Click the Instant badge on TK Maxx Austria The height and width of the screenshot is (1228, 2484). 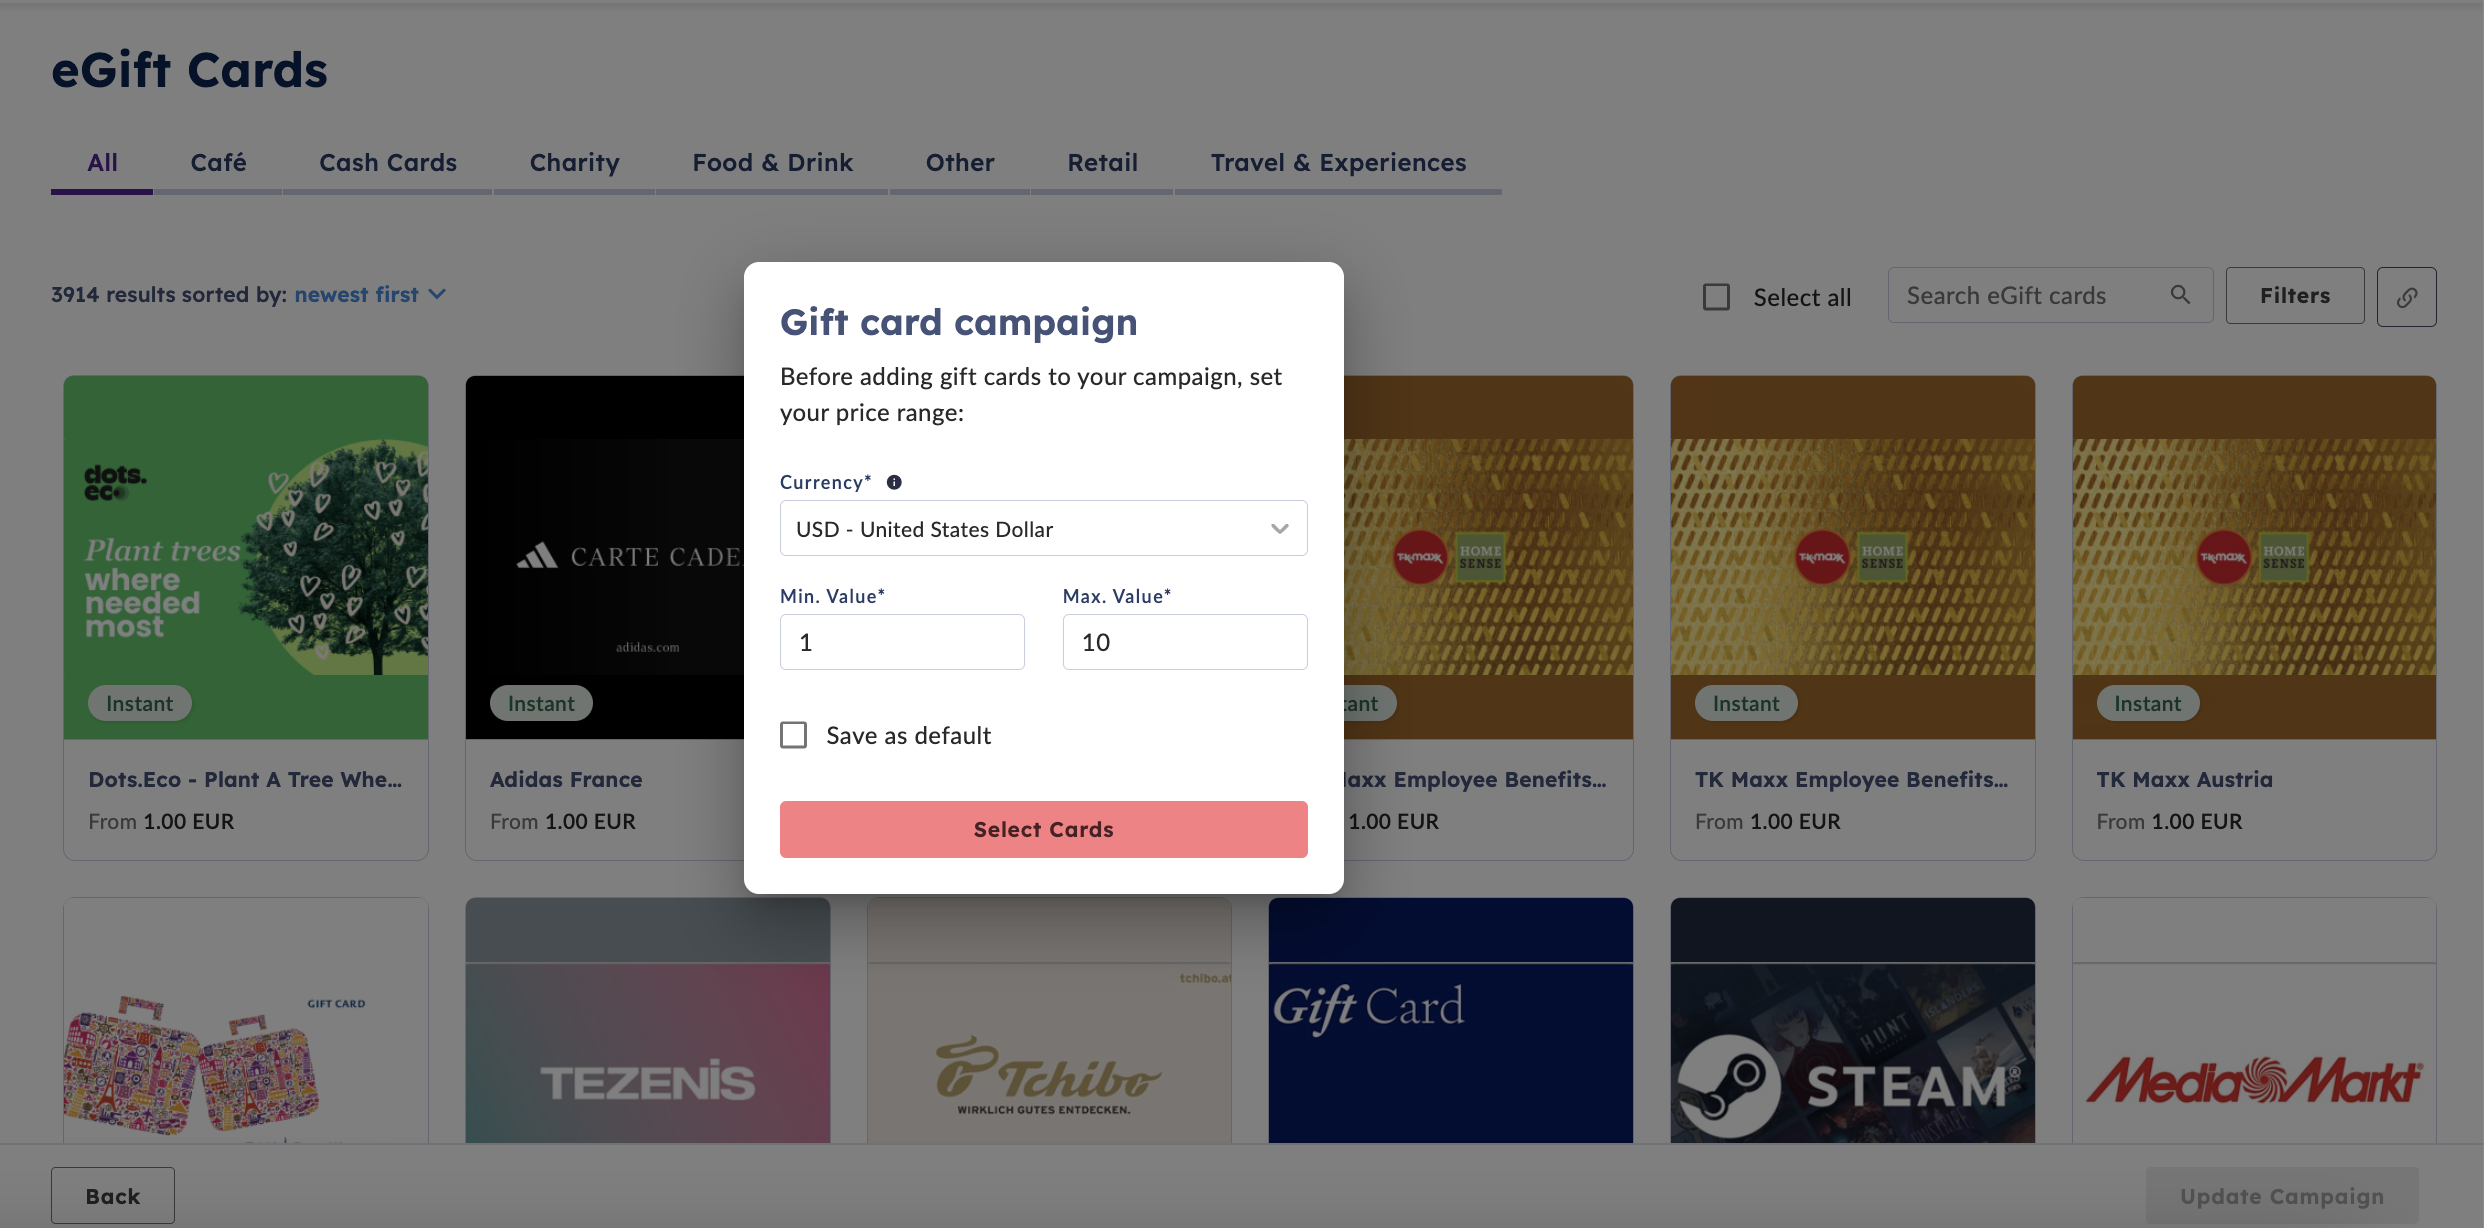coord(2147,703)
